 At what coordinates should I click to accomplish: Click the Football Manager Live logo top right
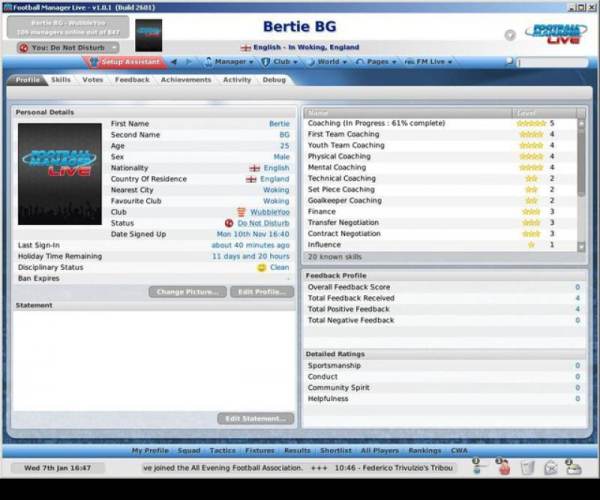click(556, 34)
